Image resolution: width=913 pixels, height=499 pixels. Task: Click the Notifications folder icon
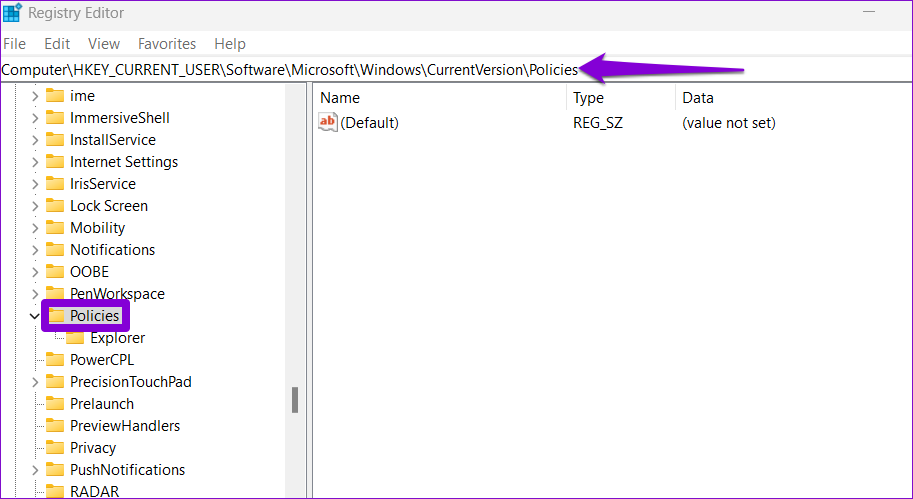[x=55, y=250]
